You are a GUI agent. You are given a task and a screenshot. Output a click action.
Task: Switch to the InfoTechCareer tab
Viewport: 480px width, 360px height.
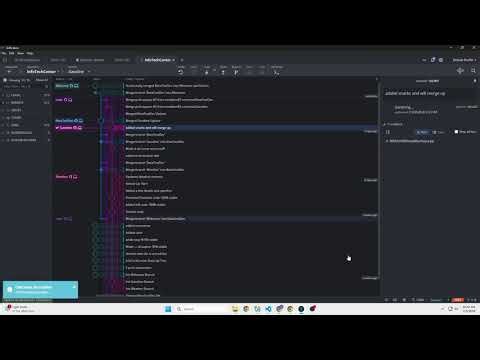[157, 60]
